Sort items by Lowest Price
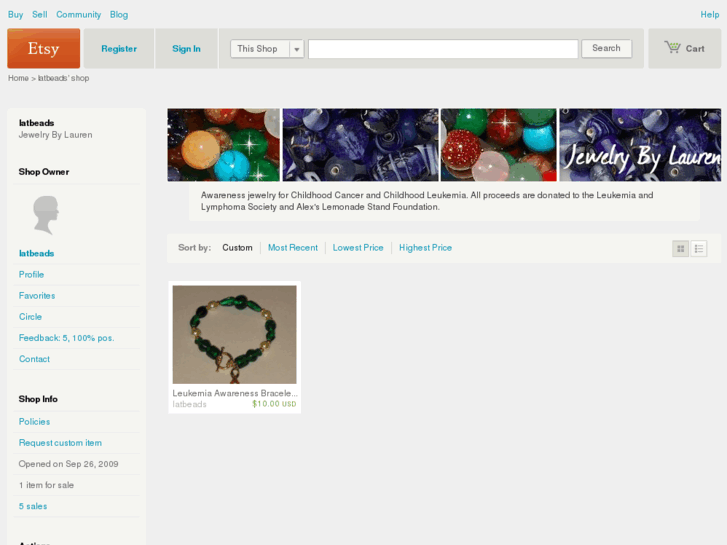Viewport: 727px width, 545px height. tap(358, 248)
